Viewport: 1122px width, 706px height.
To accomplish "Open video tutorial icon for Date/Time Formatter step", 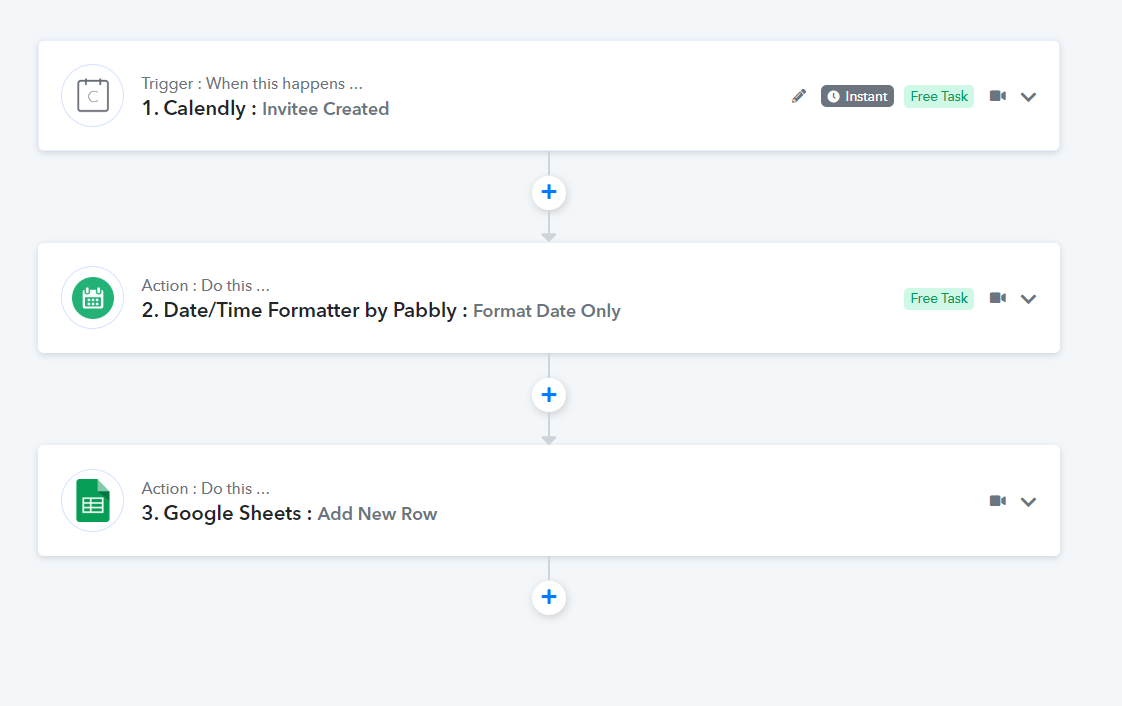I will coord(997,298).
